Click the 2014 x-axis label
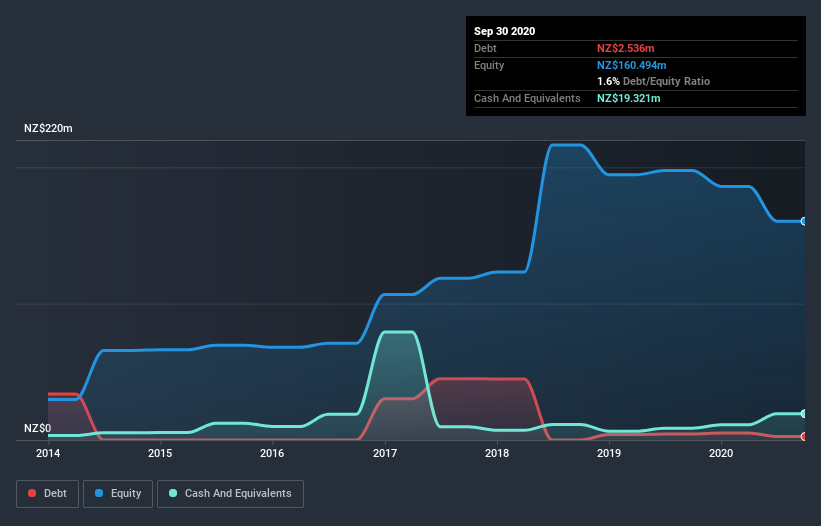 tap(48, 453)
